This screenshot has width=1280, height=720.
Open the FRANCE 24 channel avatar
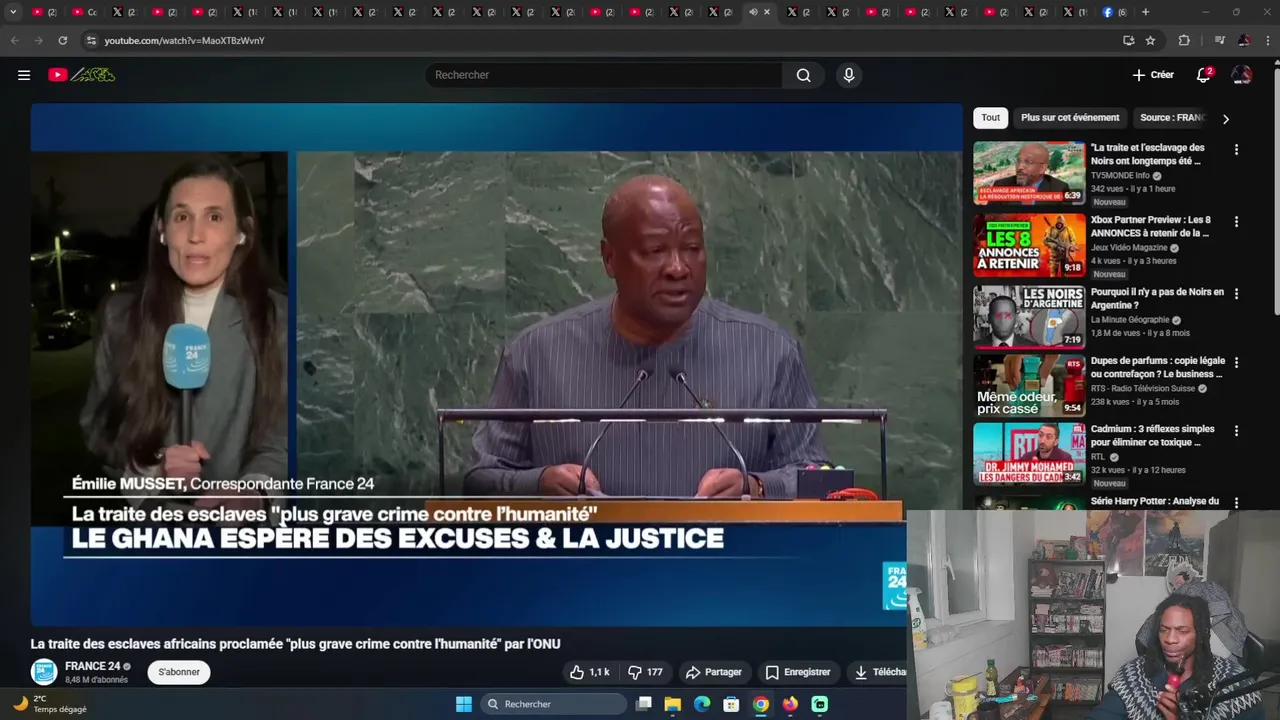[44, 672]
